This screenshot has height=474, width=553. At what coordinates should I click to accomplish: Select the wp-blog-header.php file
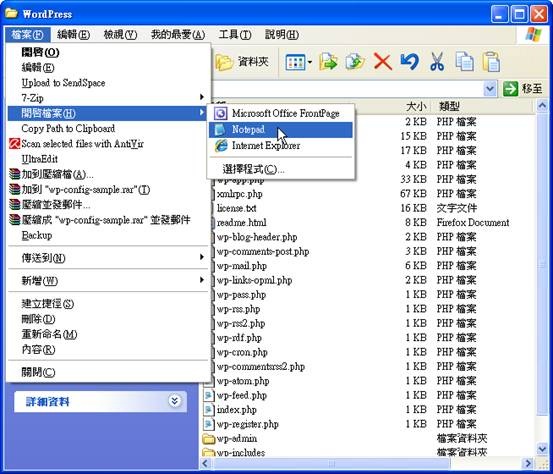(257, 237)
